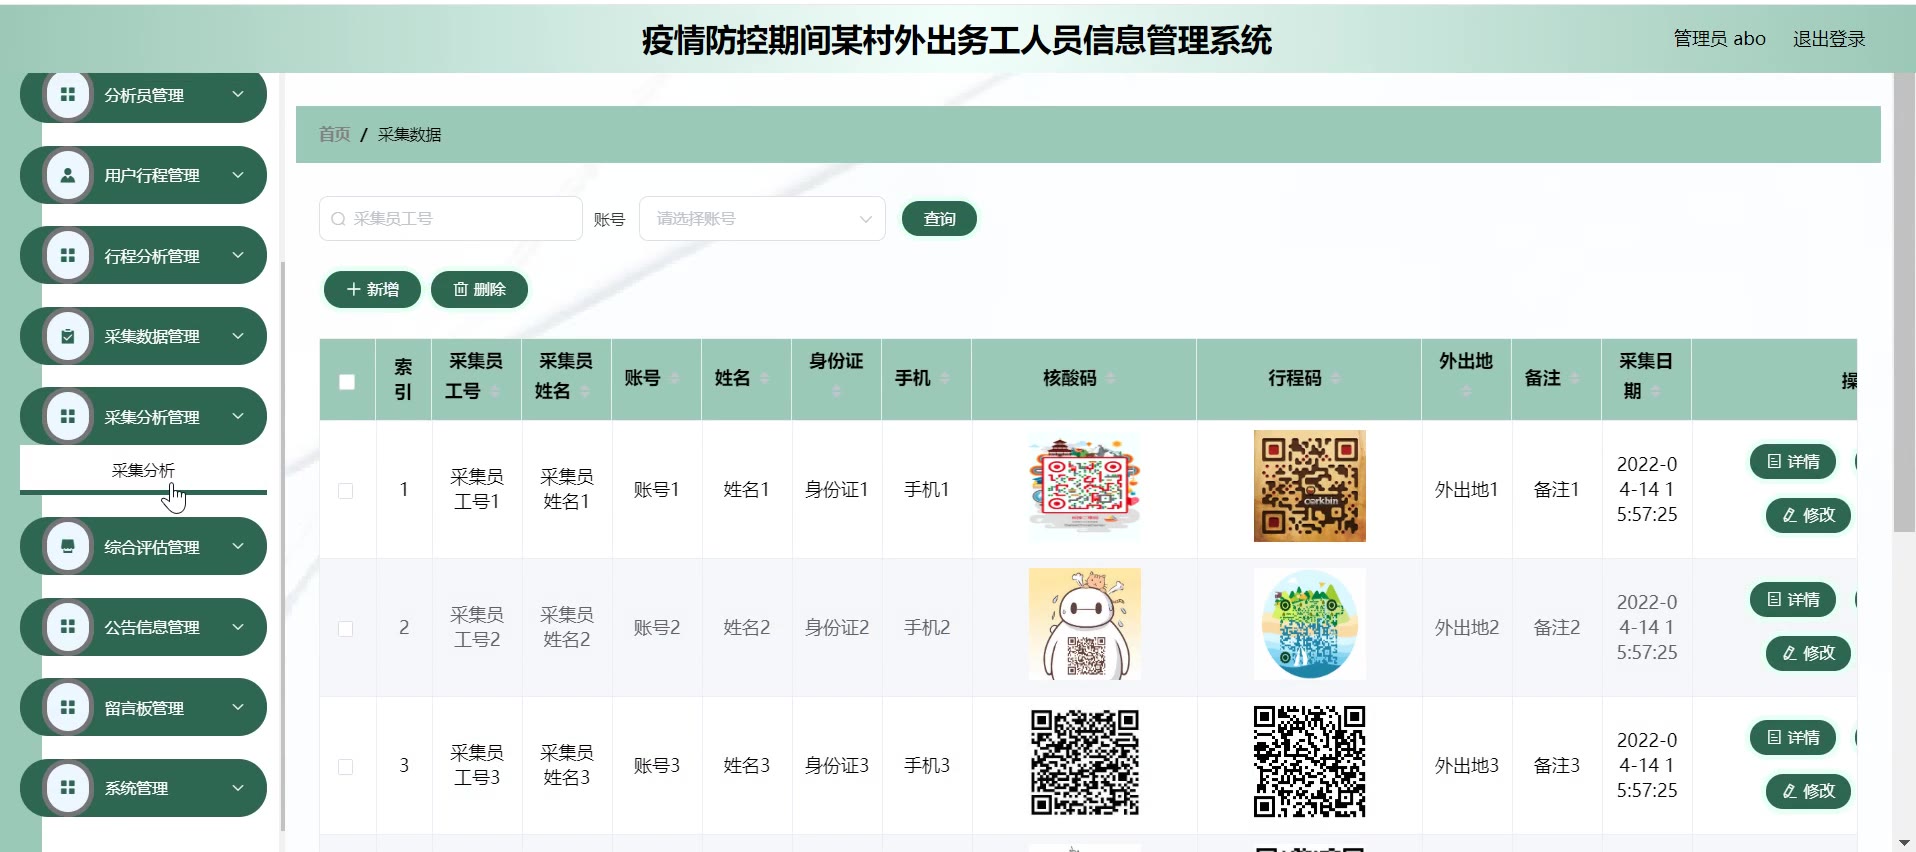This screenshot has width=1916, height=852.
Task: Click the 用户行程管理 person icon
Action: (68, 175)
